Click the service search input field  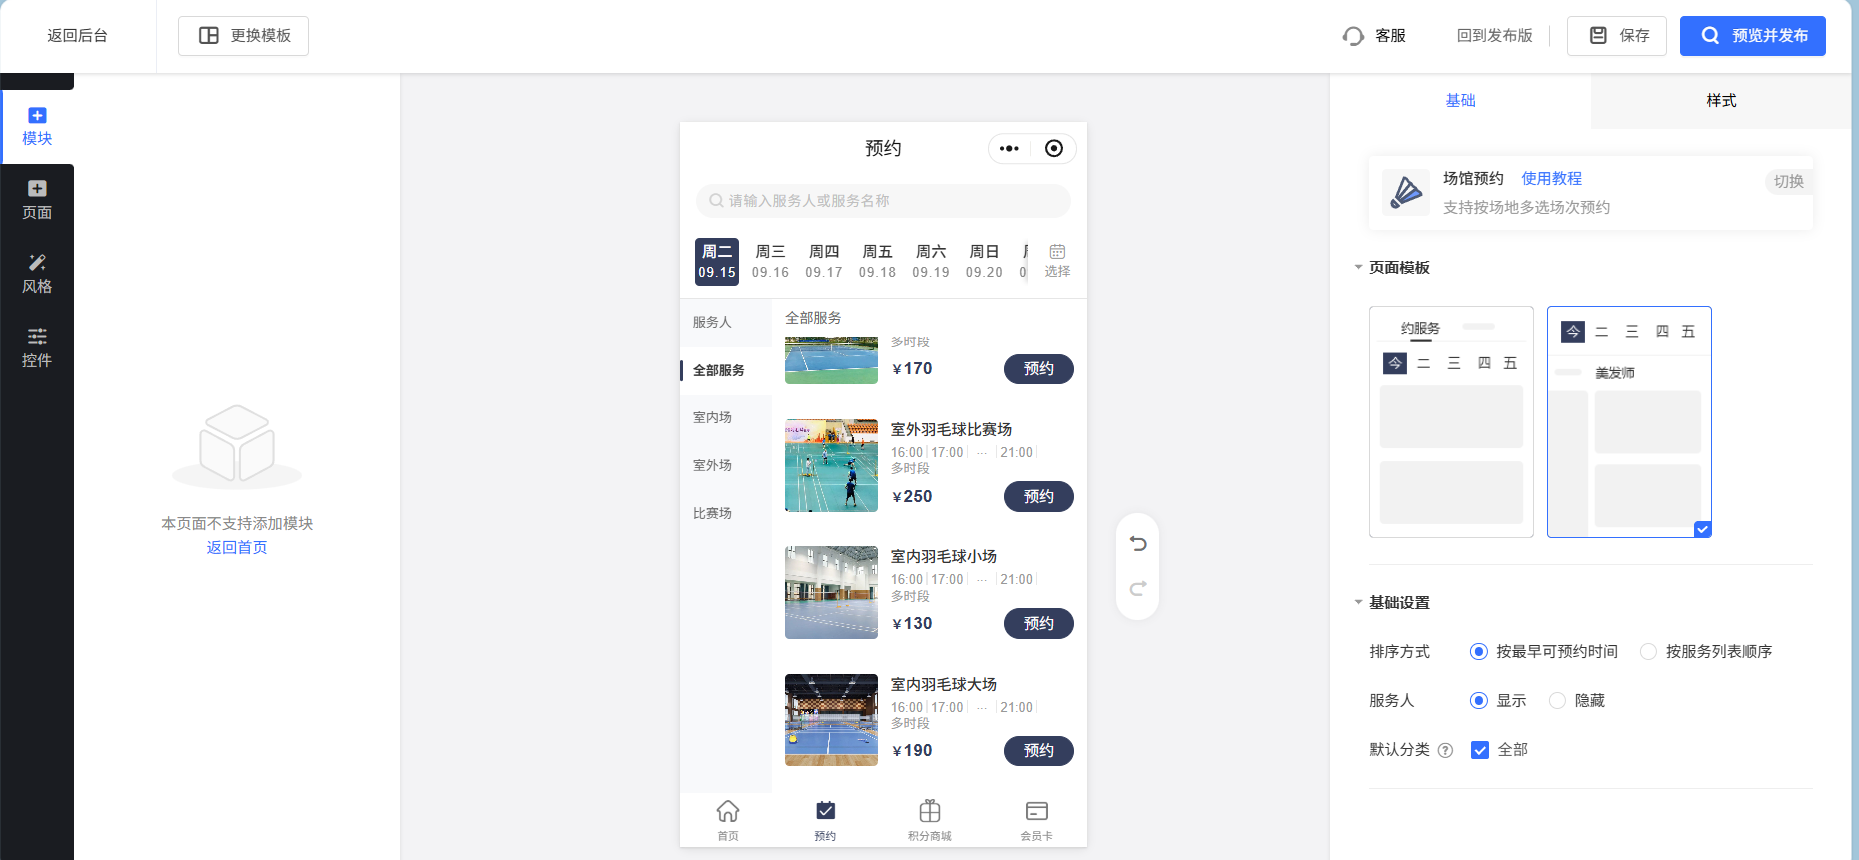point(883,201)
